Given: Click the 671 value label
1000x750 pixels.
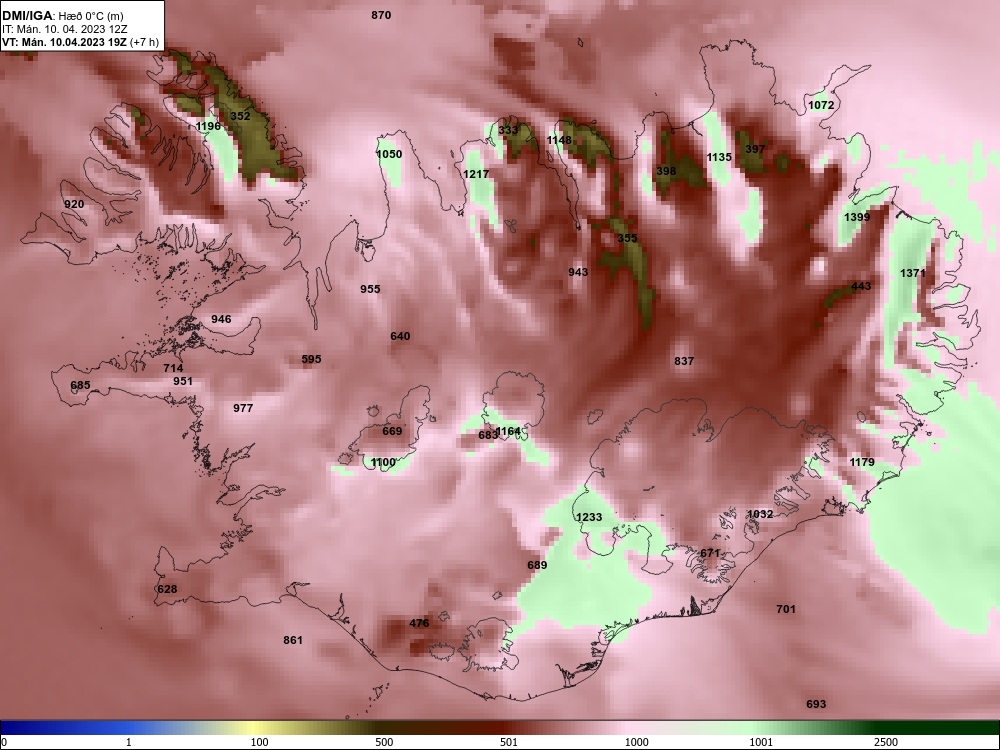Looking at the screenshot, I should tap(710, 553).
